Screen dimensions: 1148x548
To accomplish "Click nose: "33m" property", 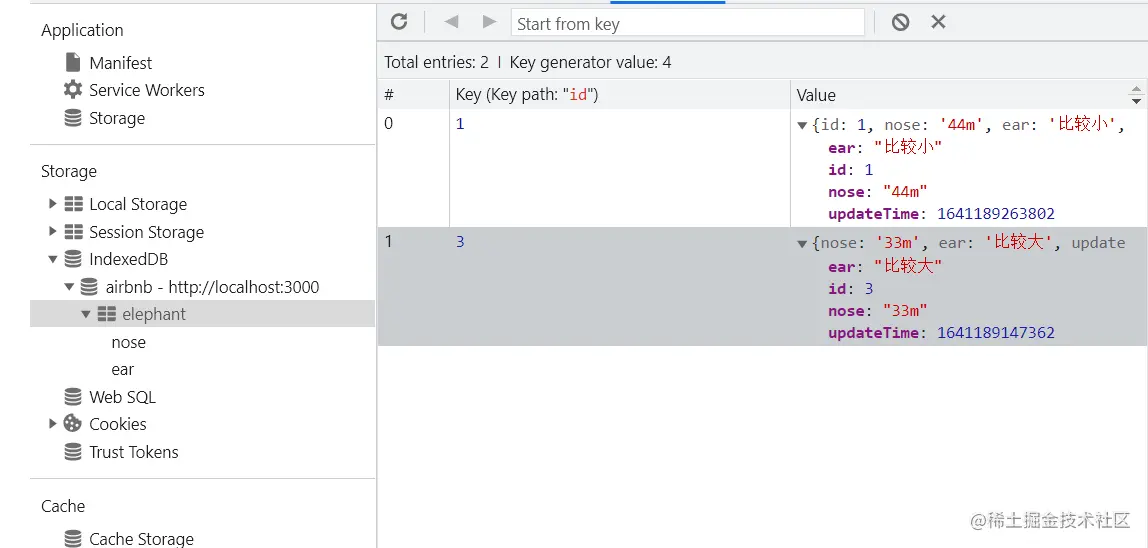I will tap(878, 311).
